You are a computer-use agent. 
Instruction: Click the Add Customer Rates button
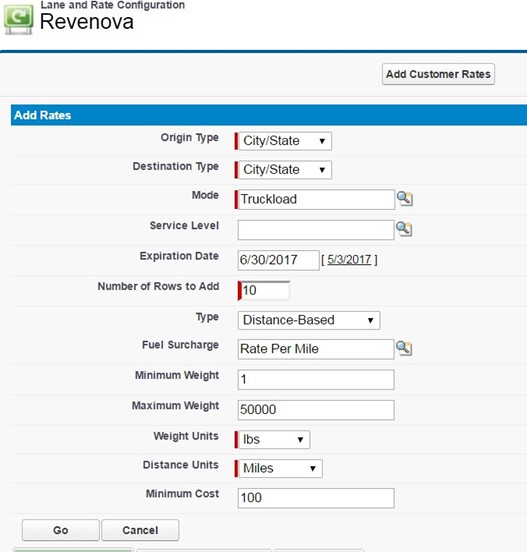(x=438, y=74)
